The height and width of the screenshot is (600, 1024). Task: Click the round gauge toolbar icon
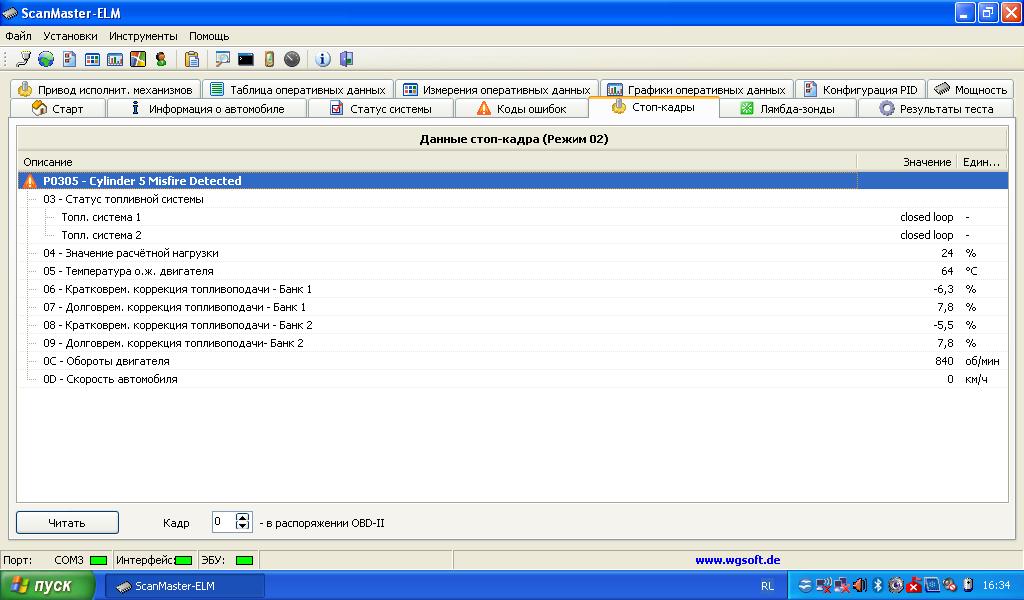[292, 60]
